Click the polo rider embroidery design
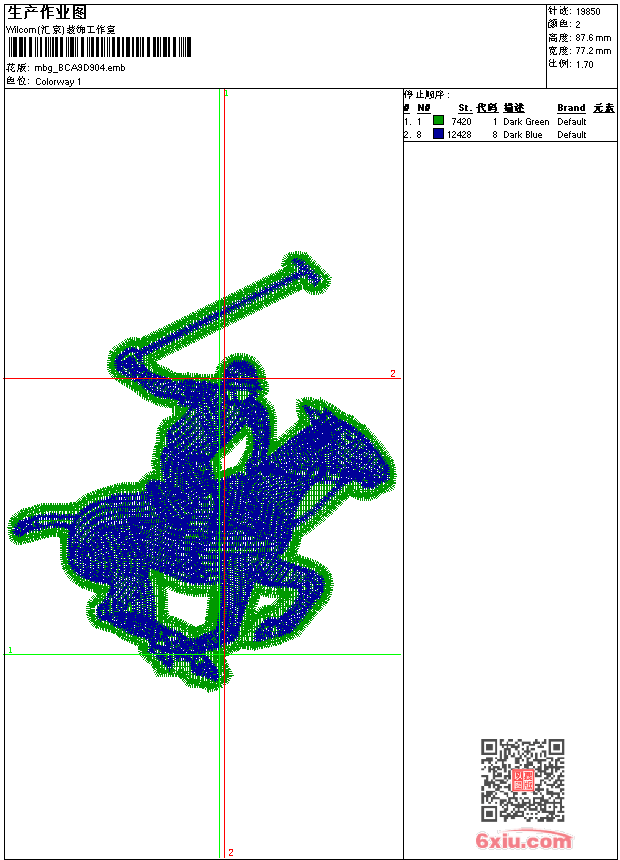The image size is (620, 860). click(201, 471)
